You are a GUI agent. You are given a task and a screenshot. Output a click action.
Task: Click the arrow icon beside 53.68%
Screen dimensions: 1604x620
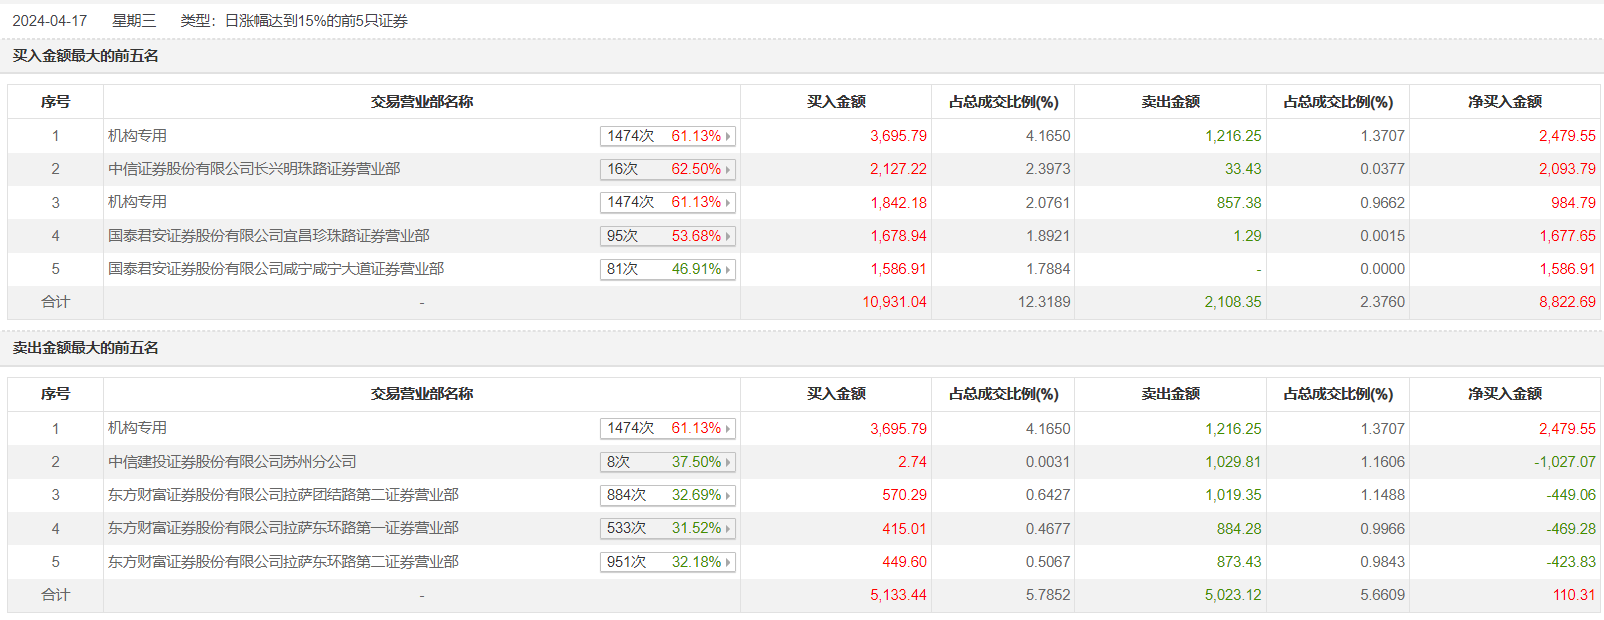tap(728, 237)
